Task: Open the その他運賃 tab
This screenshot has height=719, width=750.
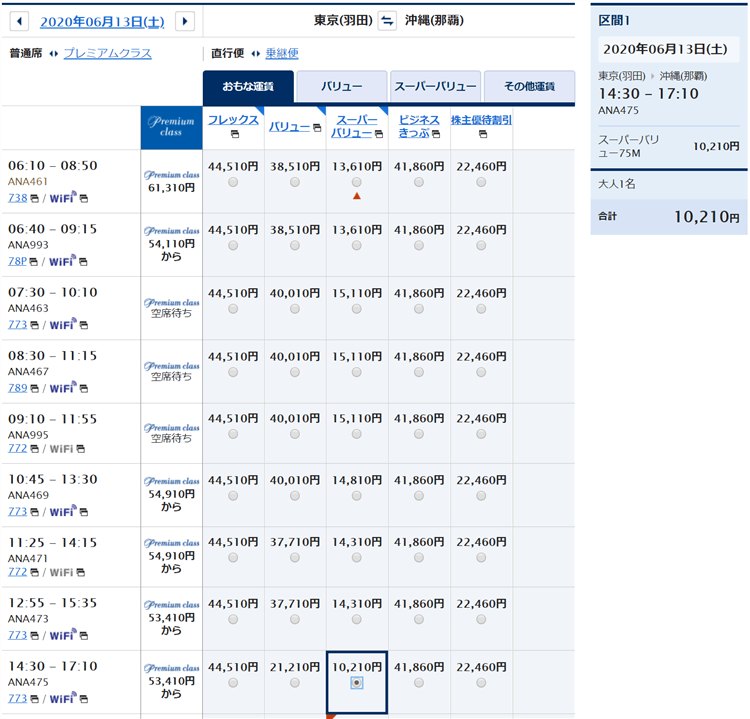Action: click(529, 87)
